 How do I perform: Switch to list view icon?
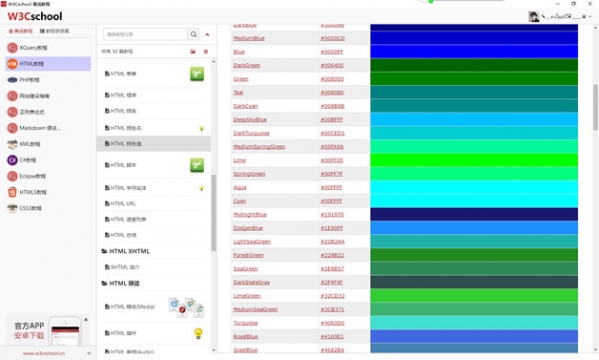click(206, 52)
